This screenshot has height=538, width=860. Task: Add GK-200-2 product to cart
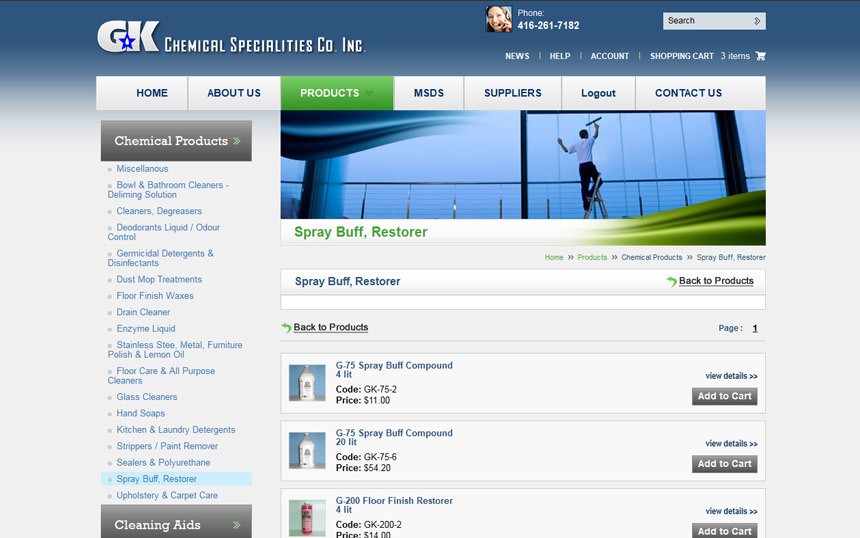[725, 530]
